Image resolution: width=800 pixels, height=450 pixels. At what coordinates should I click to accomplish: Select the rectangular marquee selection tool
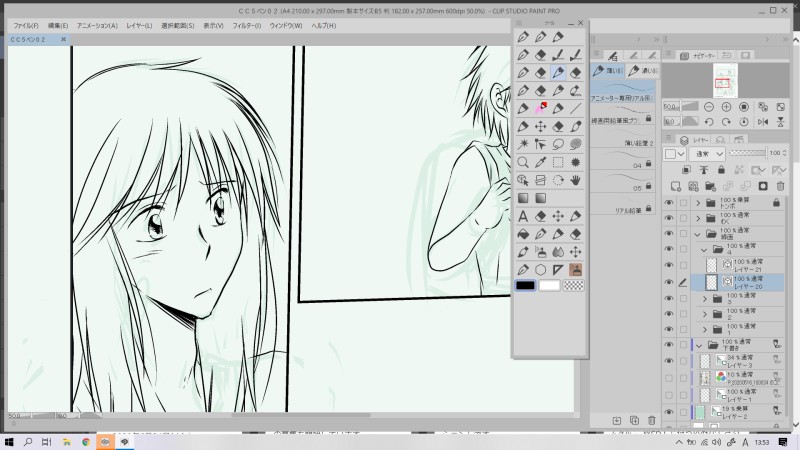pyautogui.click(x=558, y=162)
